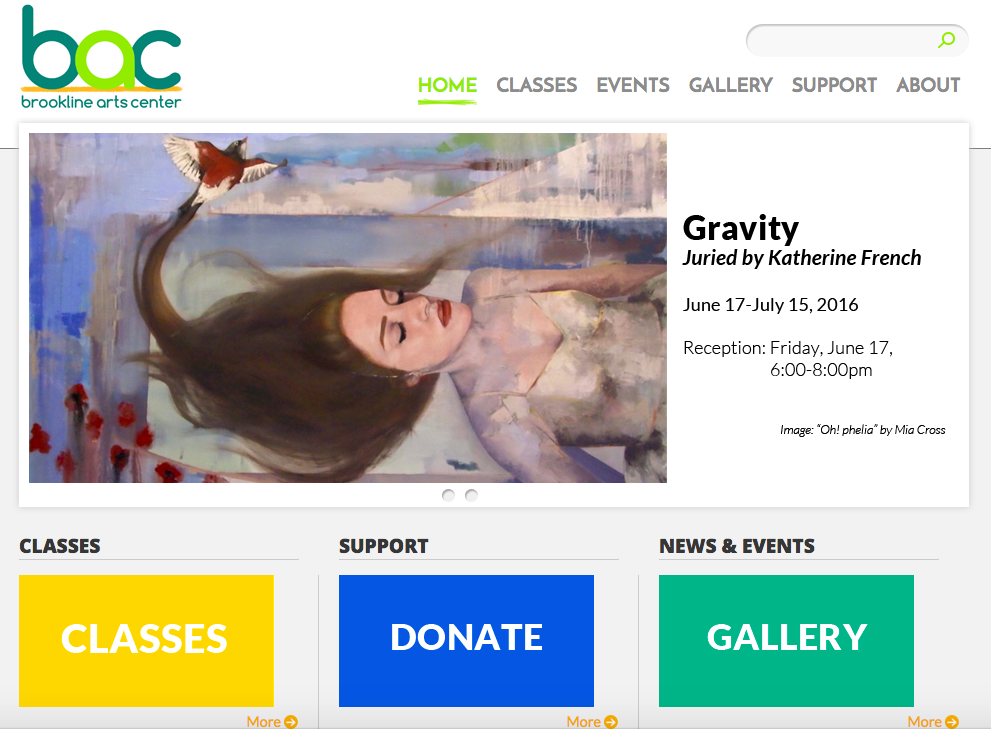Viewport: 991px width, 729px height.
Task: Go to the Events menu
Action: pyautogui.click(x=633, y=85)
